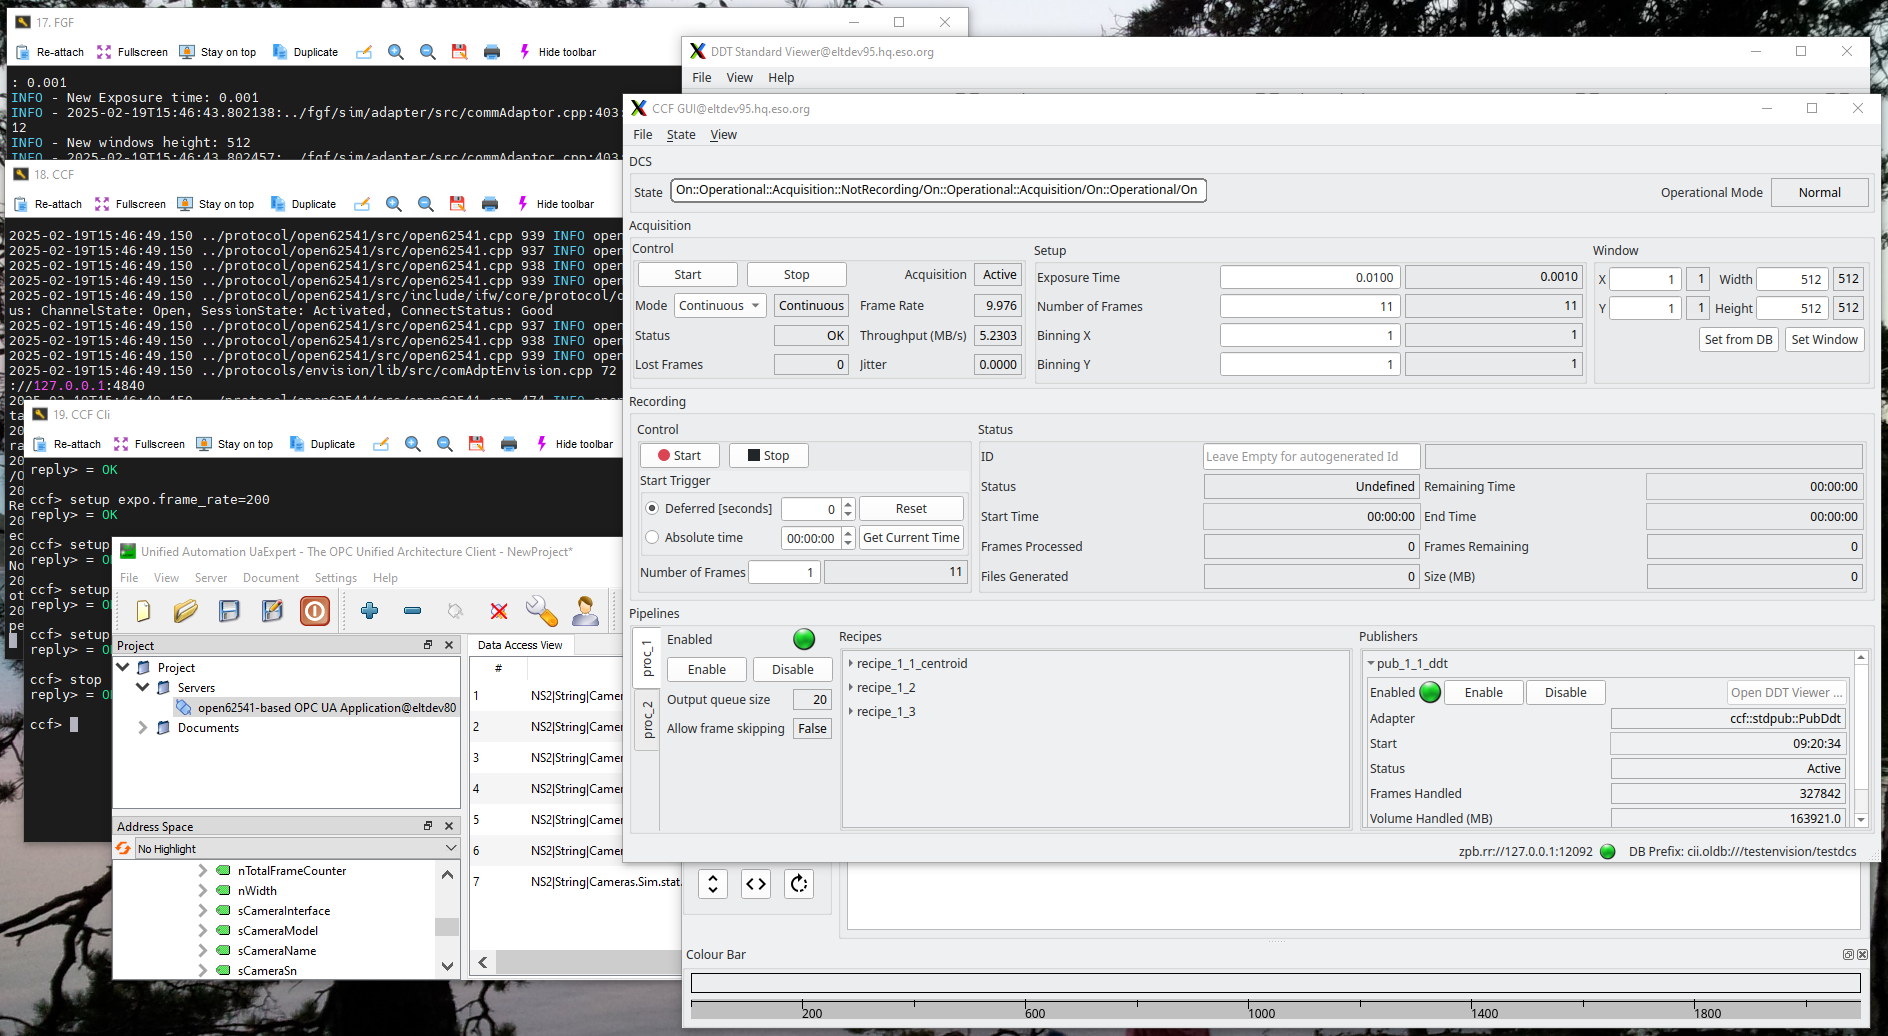
Task: Click the UaExpert Add Server plus icon
Action: tap(369, 610)
